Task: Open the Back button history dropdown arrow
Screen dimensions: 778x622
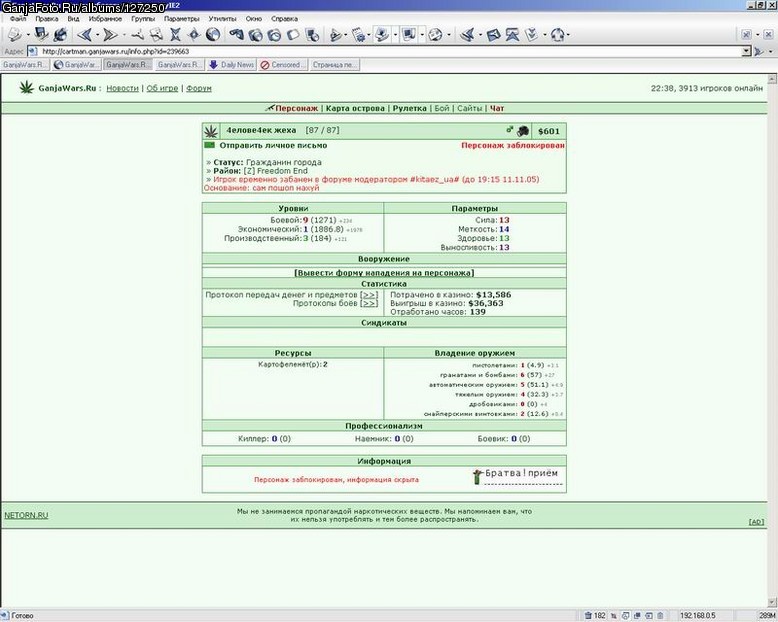Action: tap(97, 35)
